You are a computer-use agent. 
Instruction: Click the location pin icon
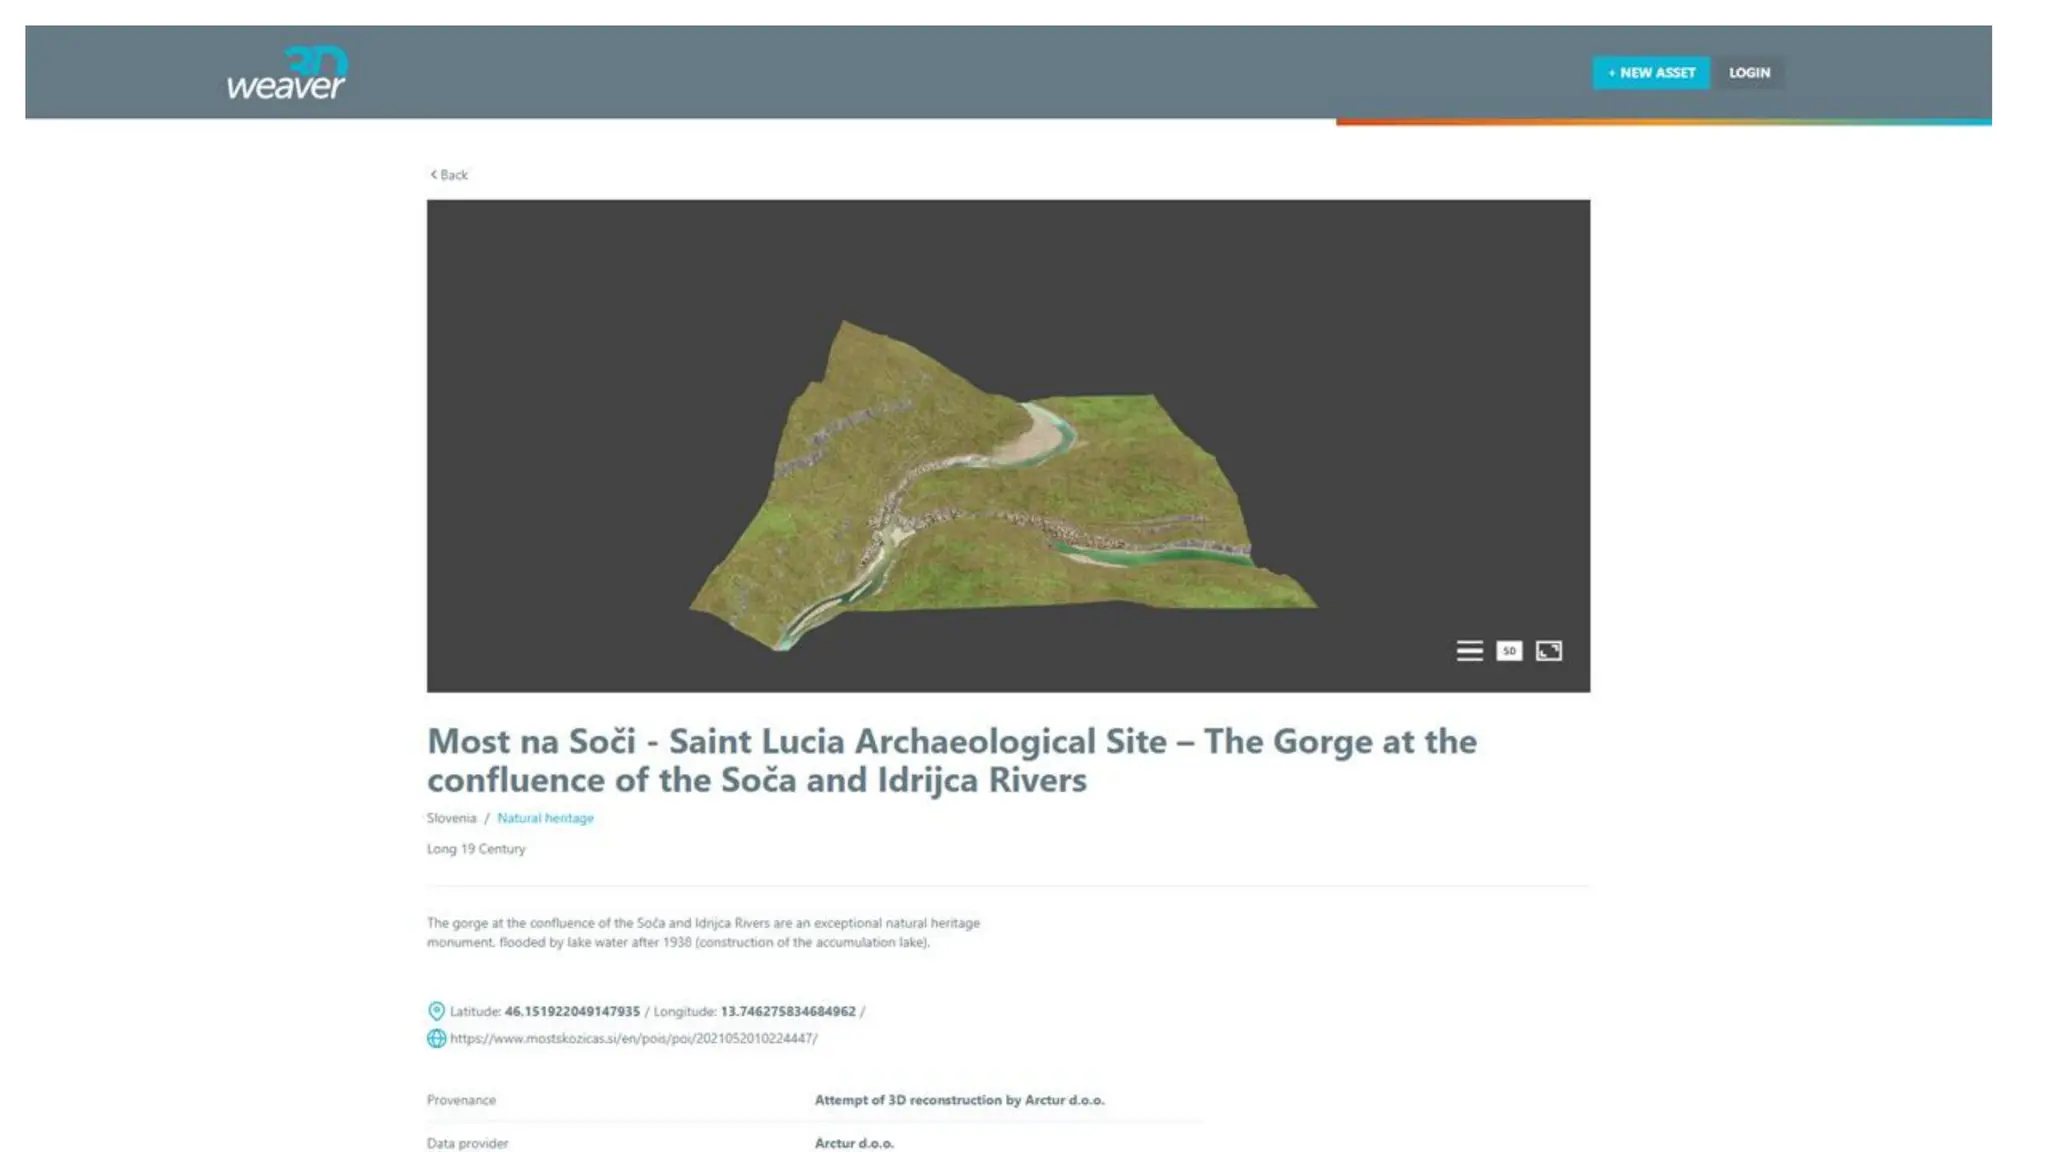coord(436,1011)
